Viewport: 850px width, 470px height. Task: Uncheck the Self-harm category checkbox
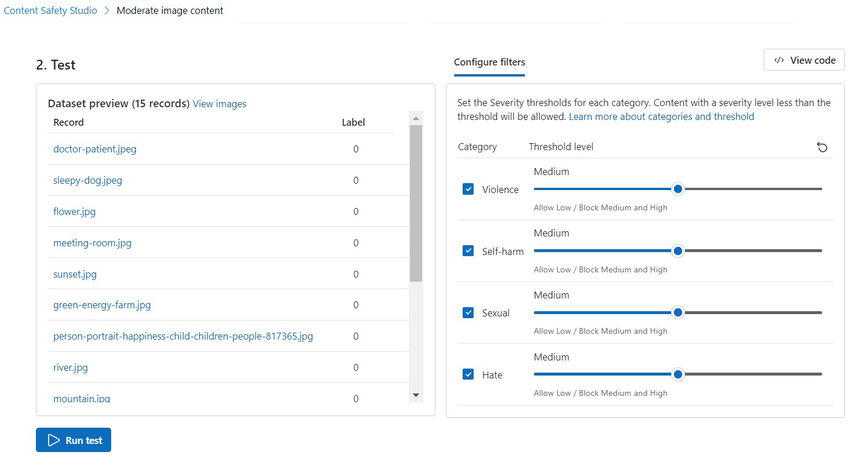(468, 251)
